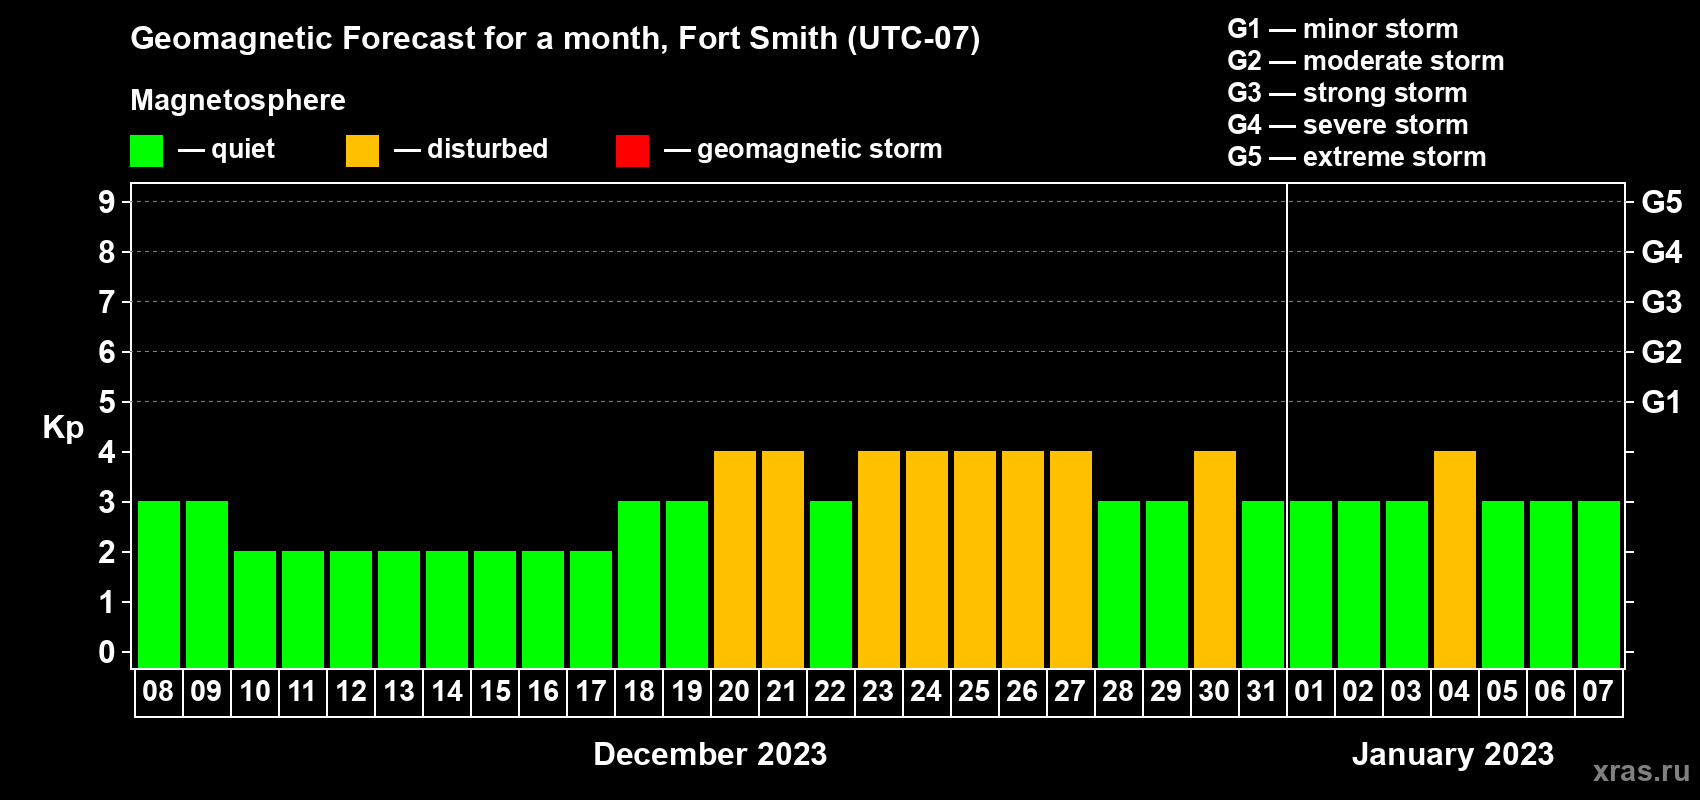Click the green bar for January 07

coord(1599,584)
